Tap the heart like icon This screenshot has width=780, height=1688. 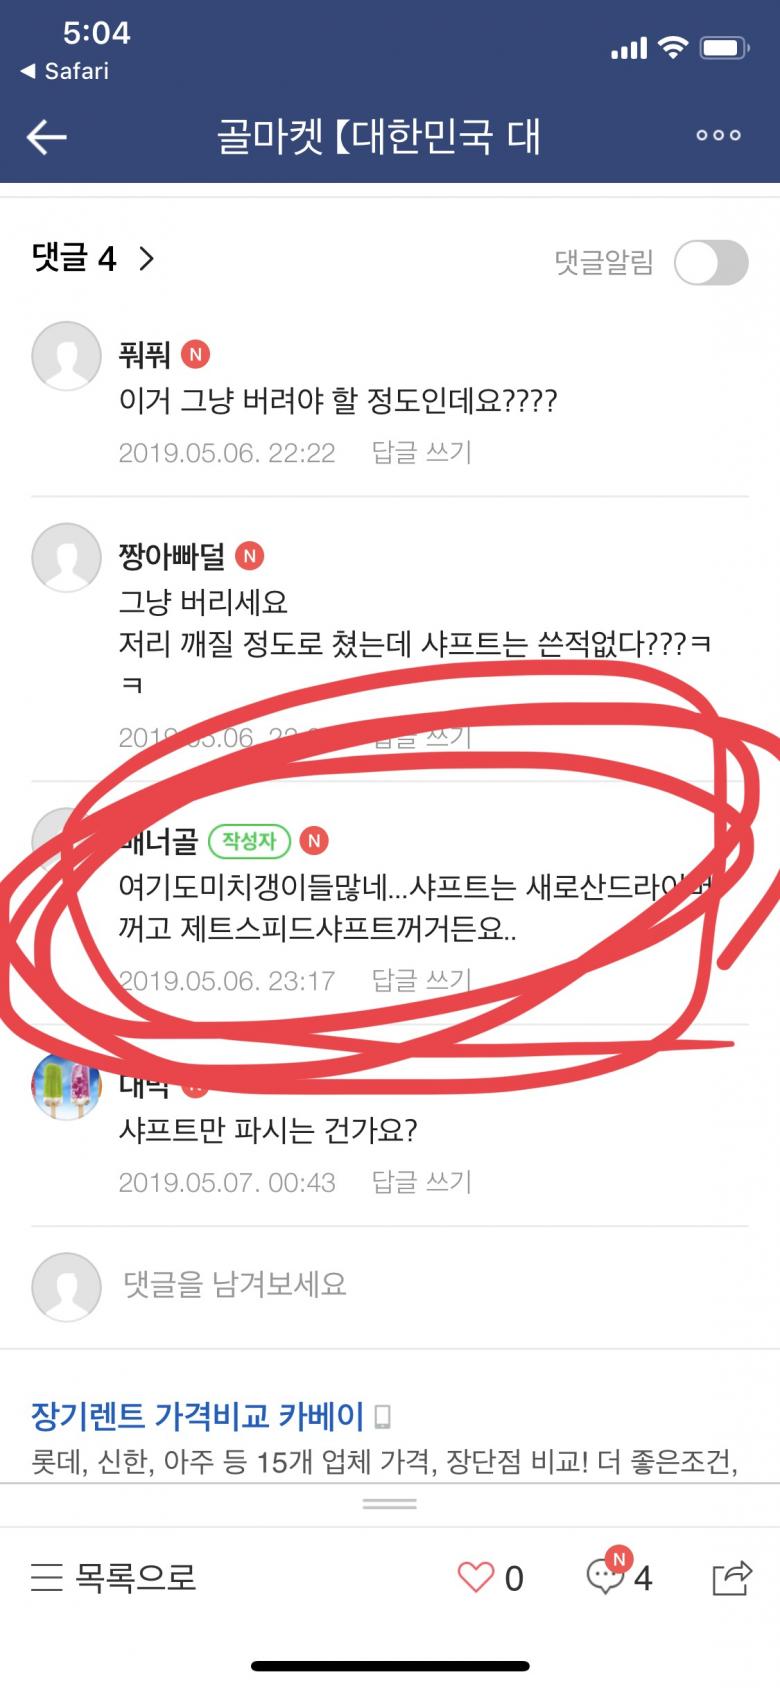coord(475,1577)
